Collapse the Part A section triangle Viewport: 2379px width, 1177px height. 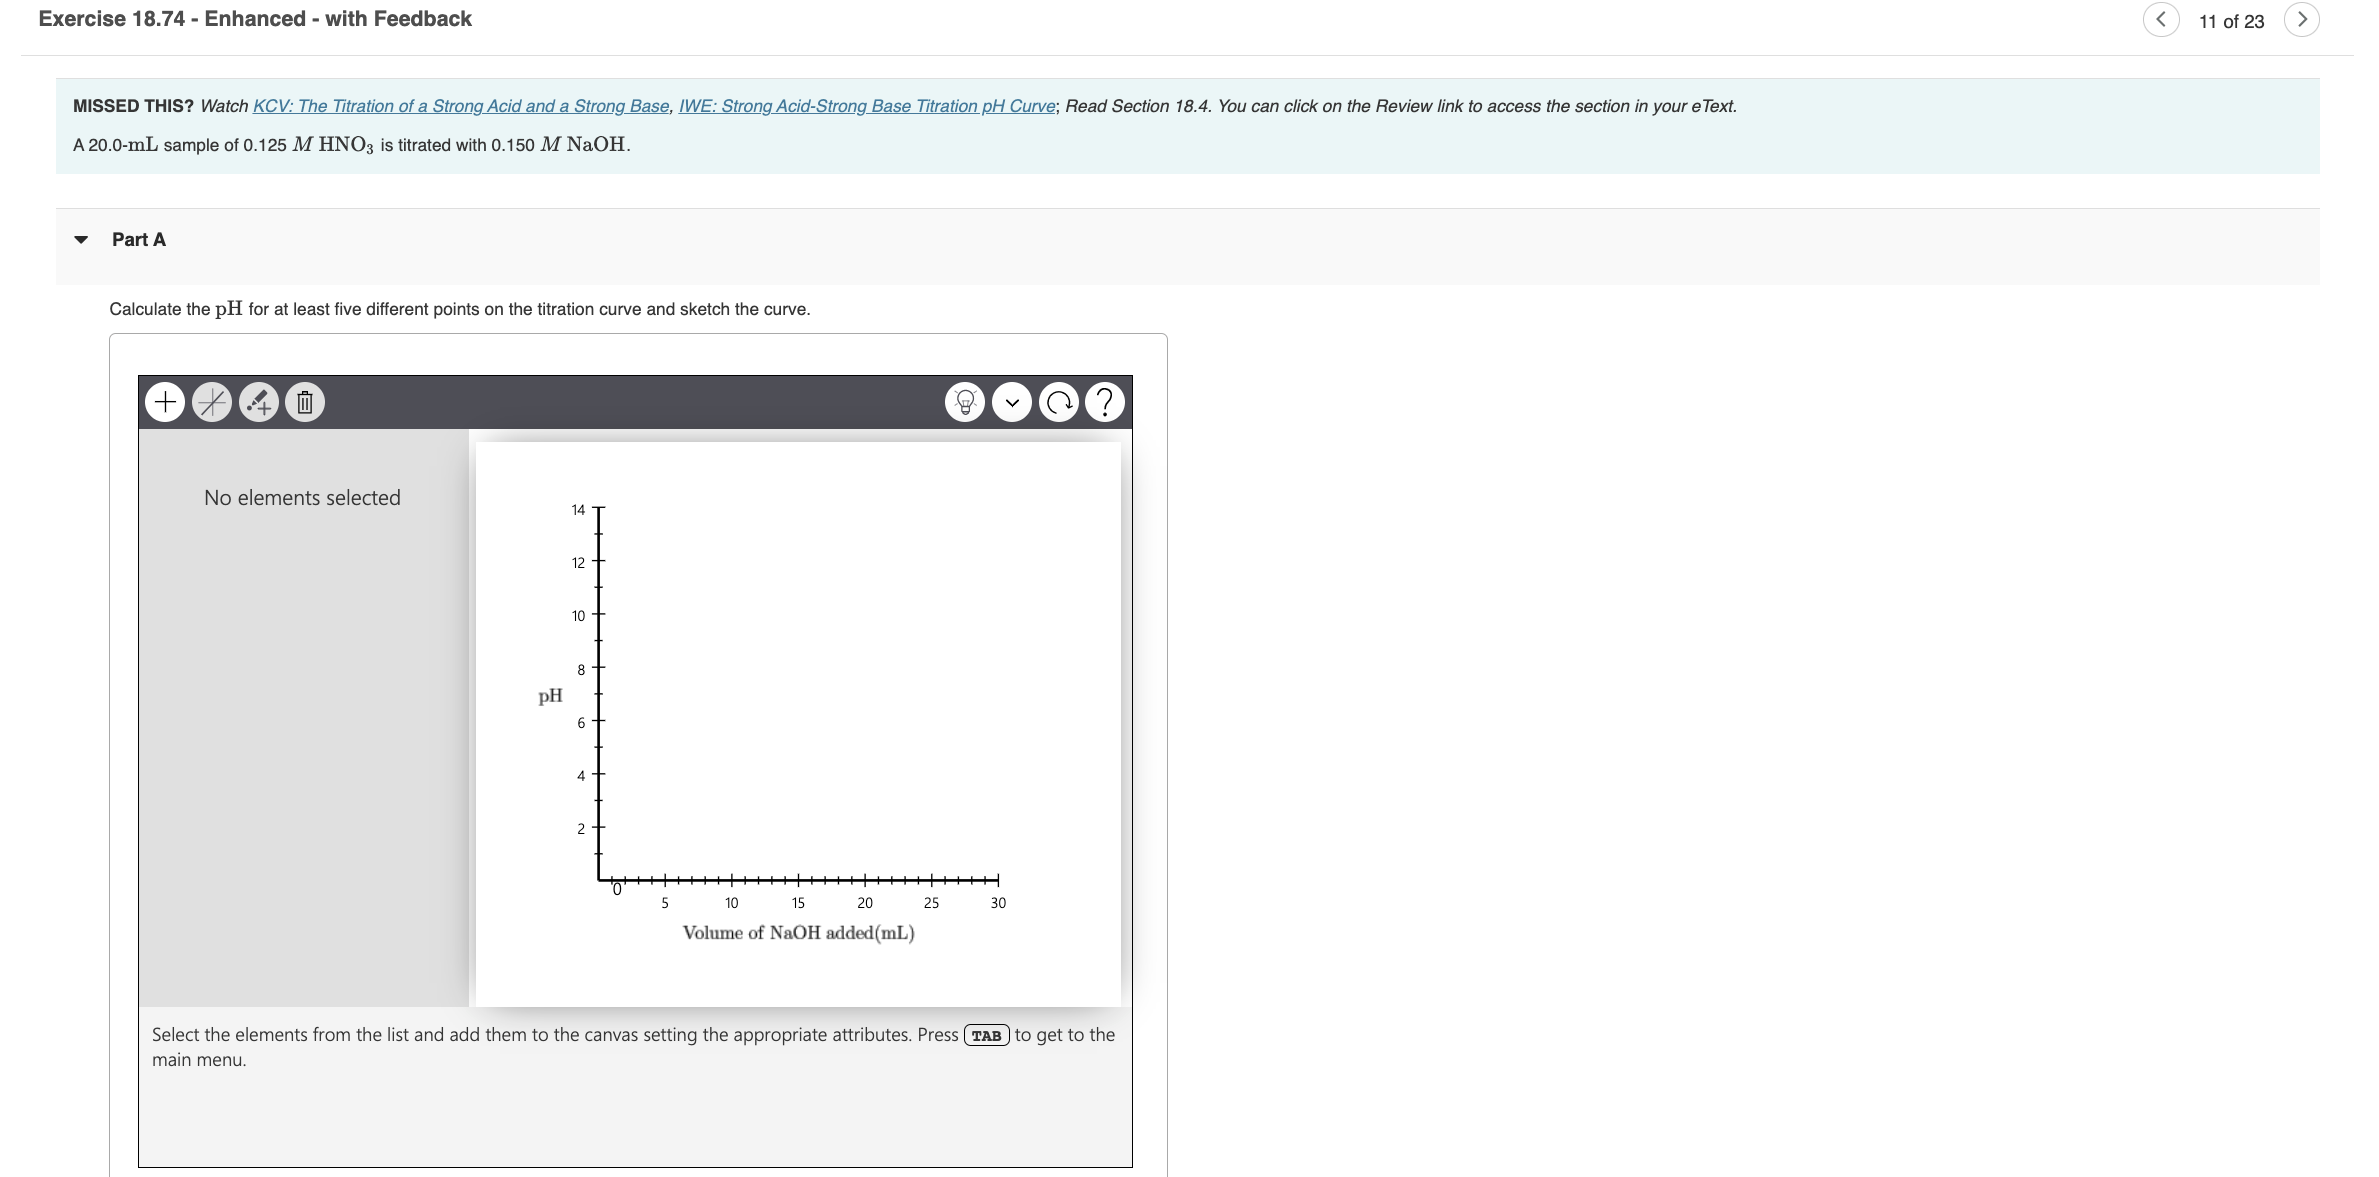click(81, 240)
